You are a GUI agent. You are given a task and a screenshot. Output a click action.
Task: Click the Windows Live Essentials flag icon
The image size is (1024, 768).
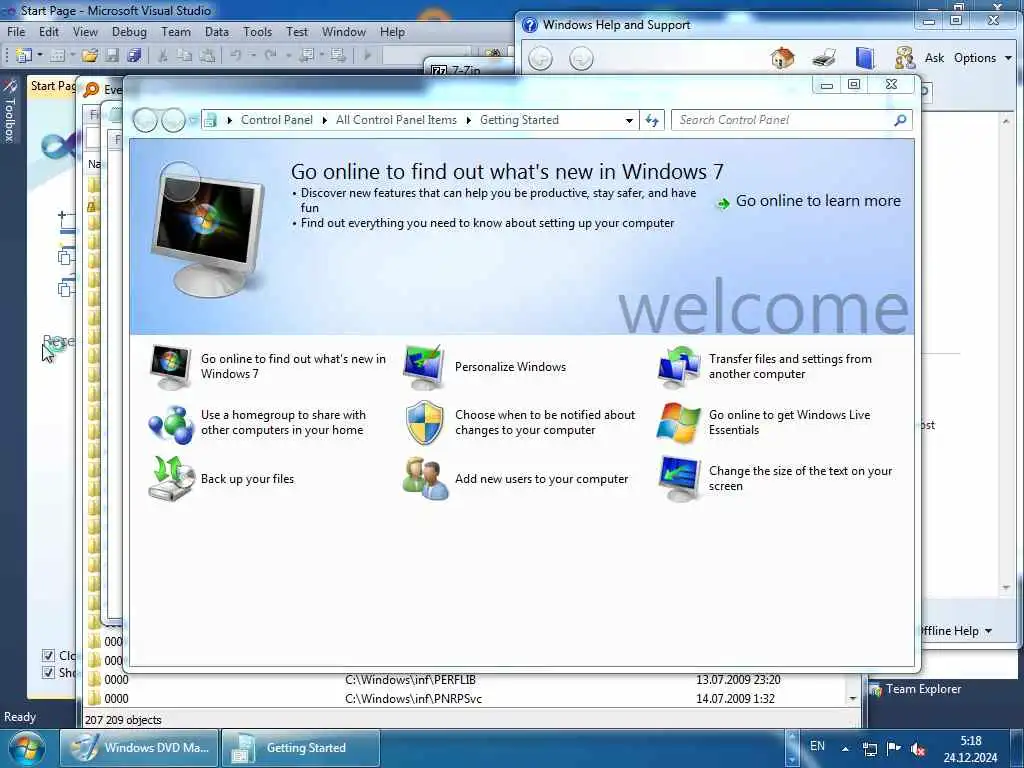pos(679,423)
